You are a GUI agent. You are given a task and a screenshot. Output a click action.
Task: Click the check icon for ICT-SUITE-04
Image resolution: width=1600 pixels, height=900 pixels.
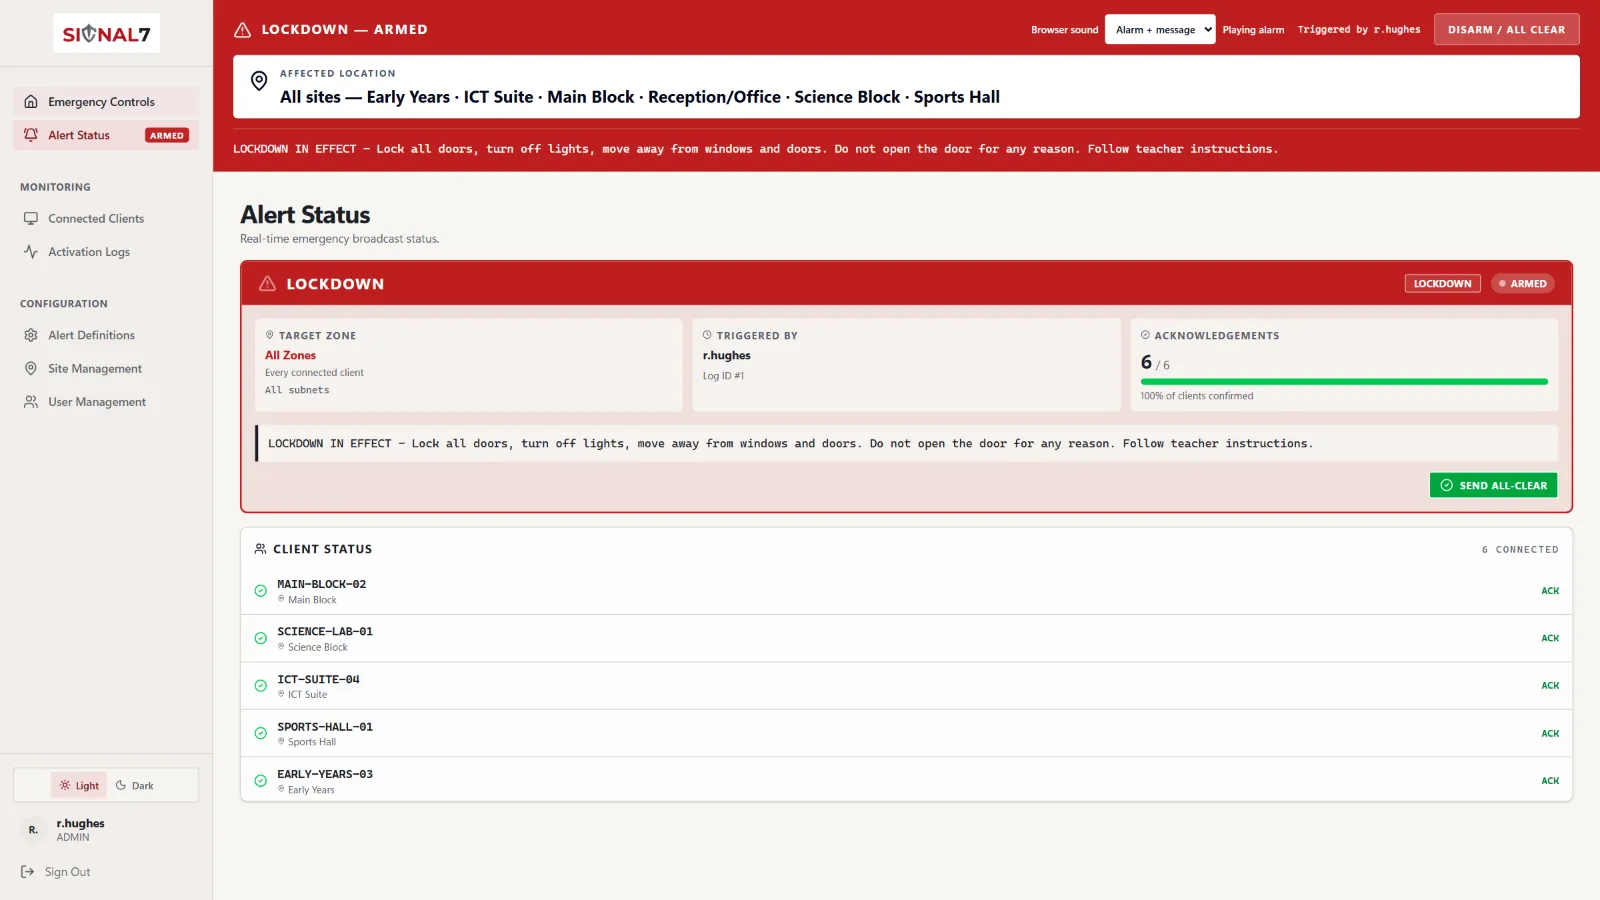pos(260,686)
